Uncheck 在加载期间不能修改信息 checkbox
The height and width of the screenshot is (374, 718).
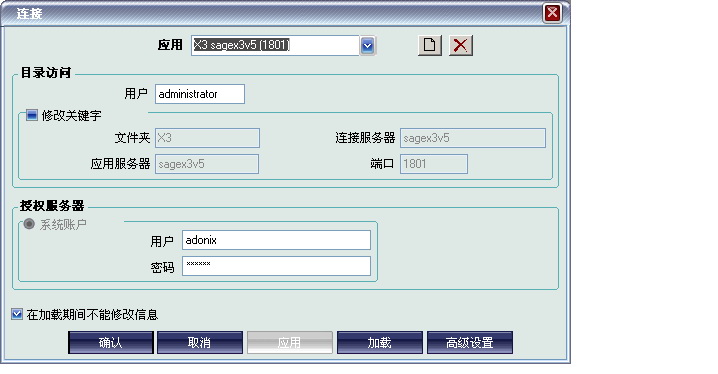point(17,314)
